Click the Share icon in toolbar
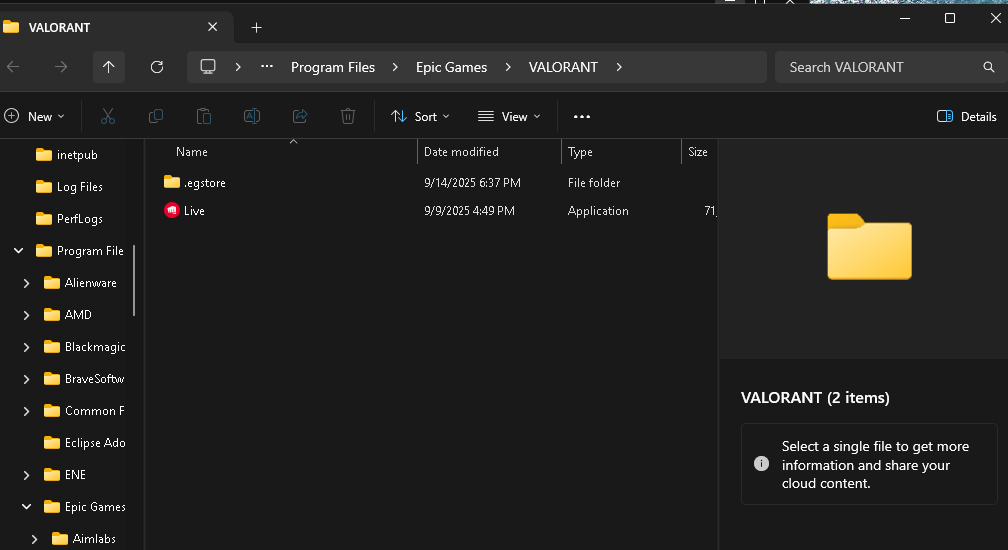Image resolution: width=1008 pixels, height=550 pixels. pos(300,116)
